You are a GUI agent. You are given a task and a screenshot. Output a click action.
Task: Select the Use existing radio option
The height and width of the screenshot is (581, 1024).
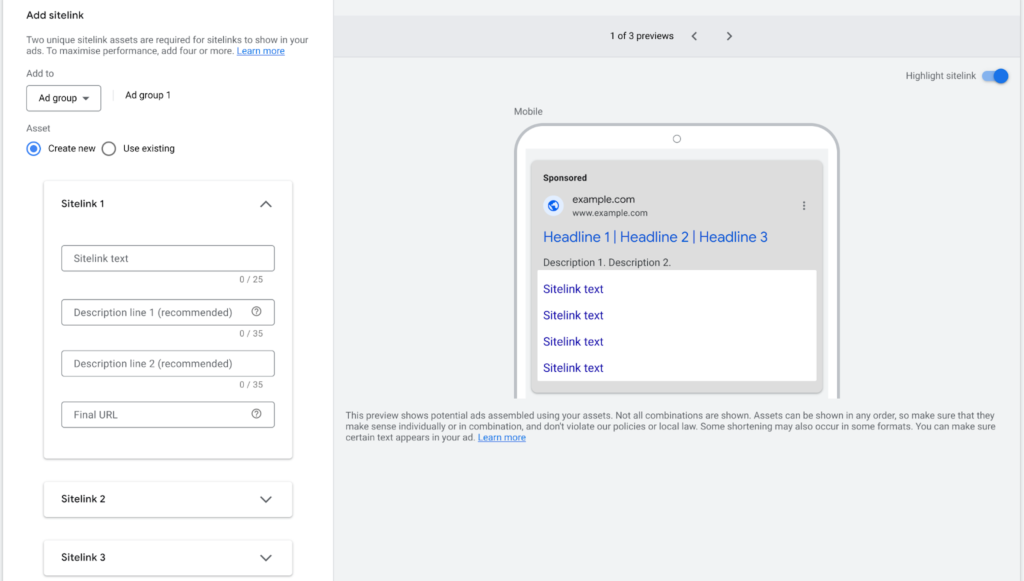pos(109,148)
